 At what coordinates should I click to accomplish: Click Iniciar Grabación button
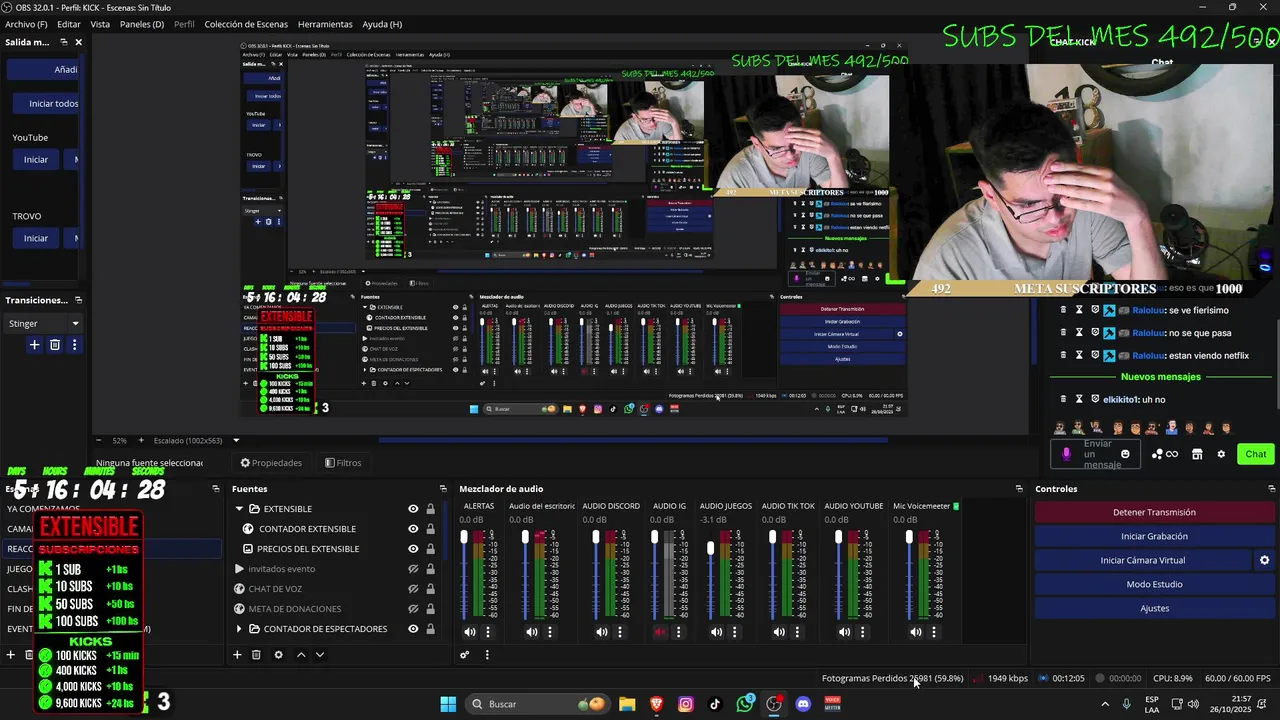click(1154, 536)
